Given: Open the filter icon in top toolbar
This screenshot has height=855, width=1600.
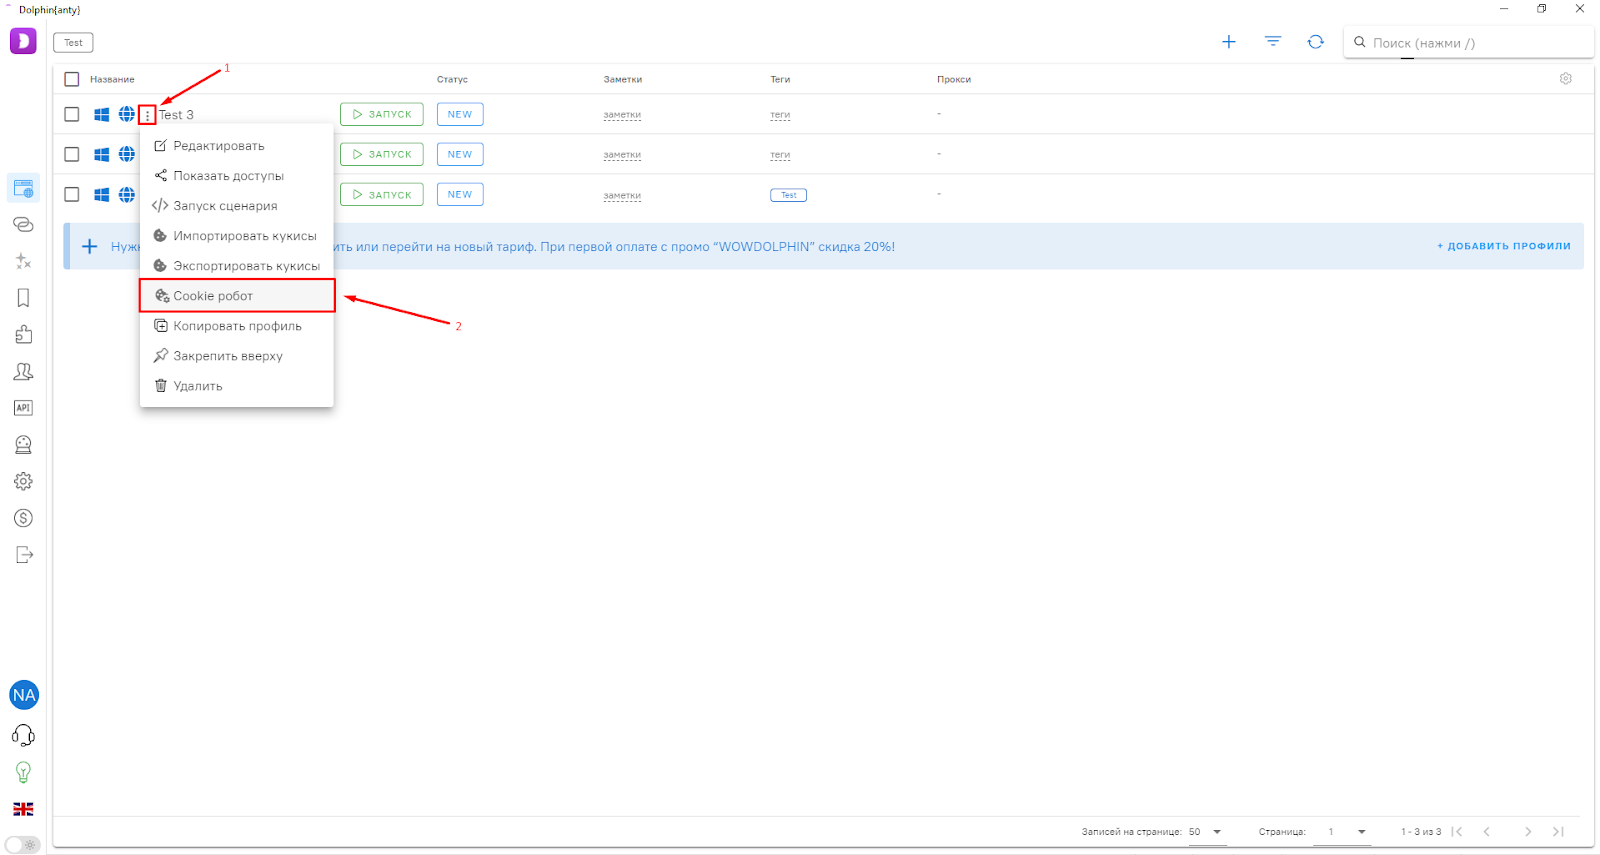Looking at the screenshot, I should tap(1272, 42).
